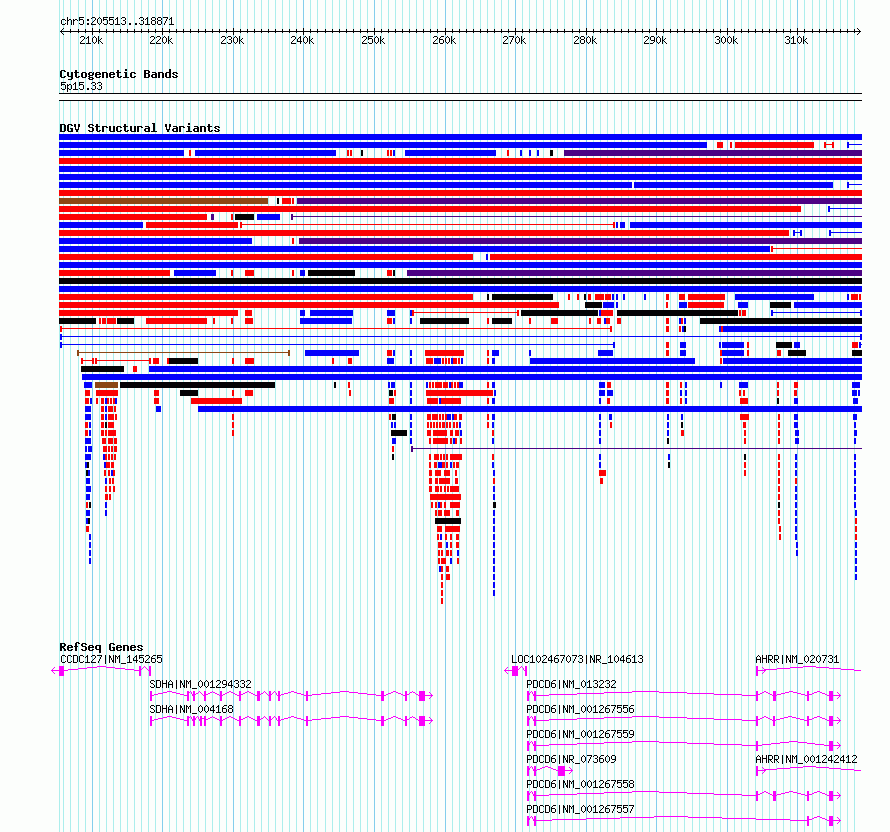This screenshot has width=890, height=832.
Task: Click the PDCD6|NR_073609 label
Action: click(571, 759)
